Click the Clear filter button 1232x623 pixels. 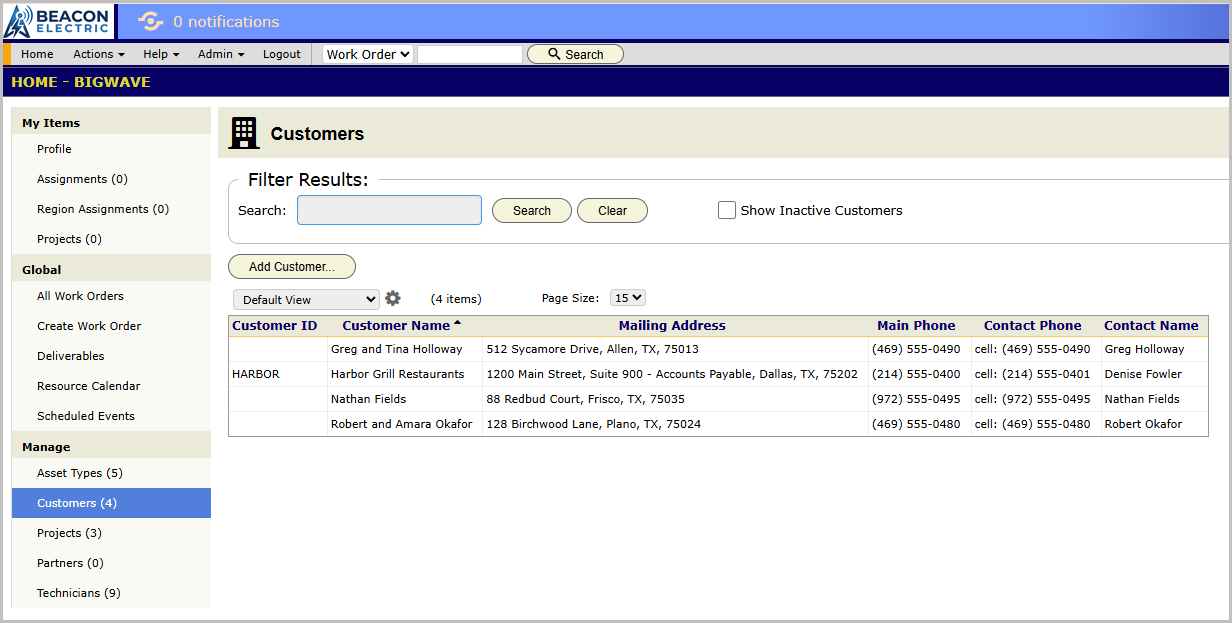pos(612,210)
